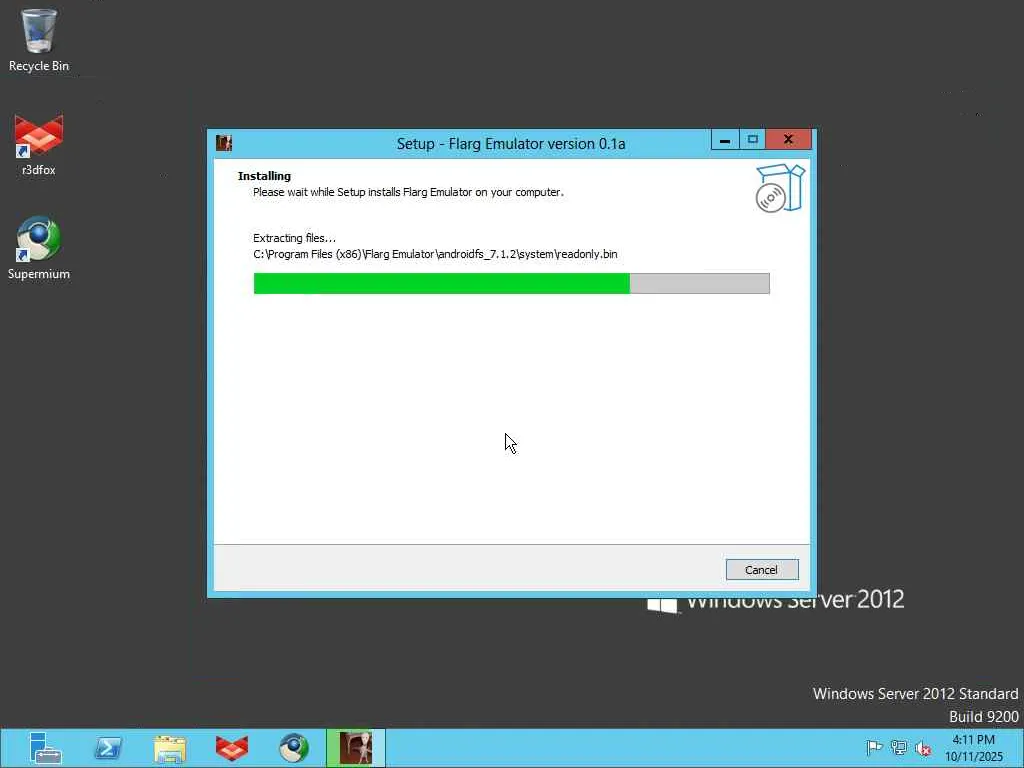The width and height of the screenshot is (1024, 768).
Task: Open Action Center flag tray icon
Action: tap(874, 748)
